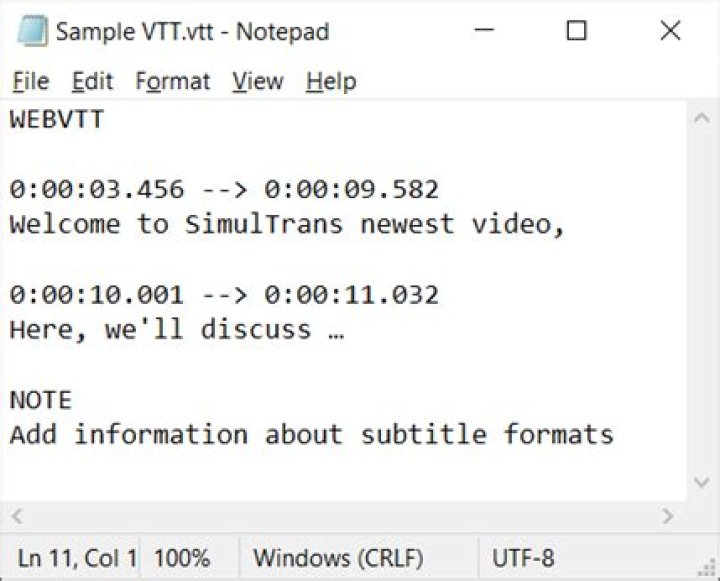Maximize the Notepad window

tap(576, 31)
